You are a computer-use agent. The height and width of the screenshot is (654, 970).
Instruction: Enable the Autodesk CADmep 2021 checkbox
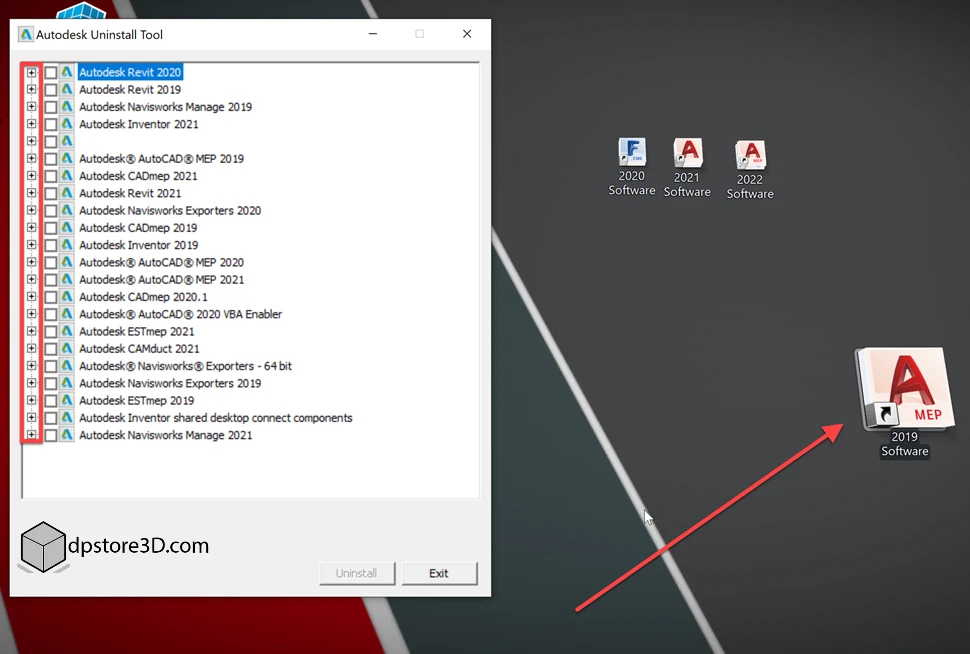51,176
